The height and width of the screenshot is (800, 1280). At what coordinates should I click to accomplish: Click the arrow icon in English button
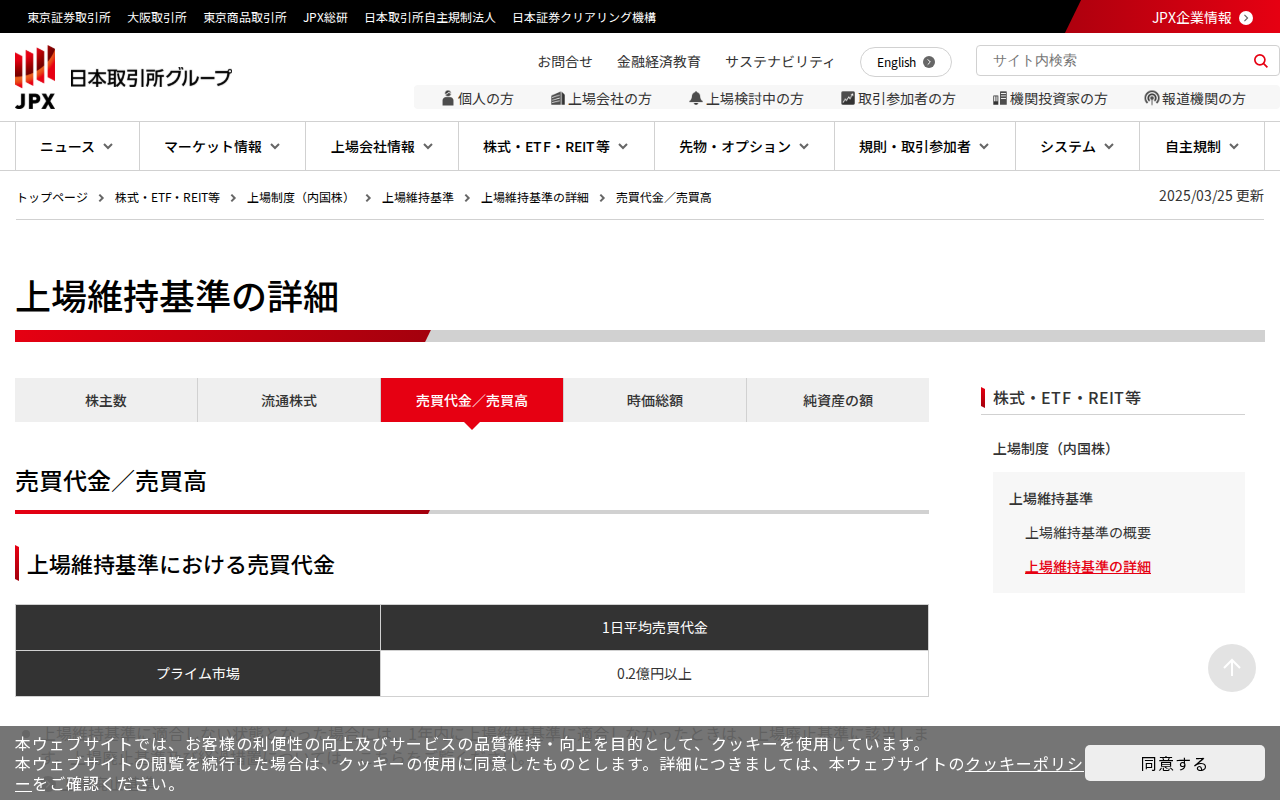pos(929,62)
